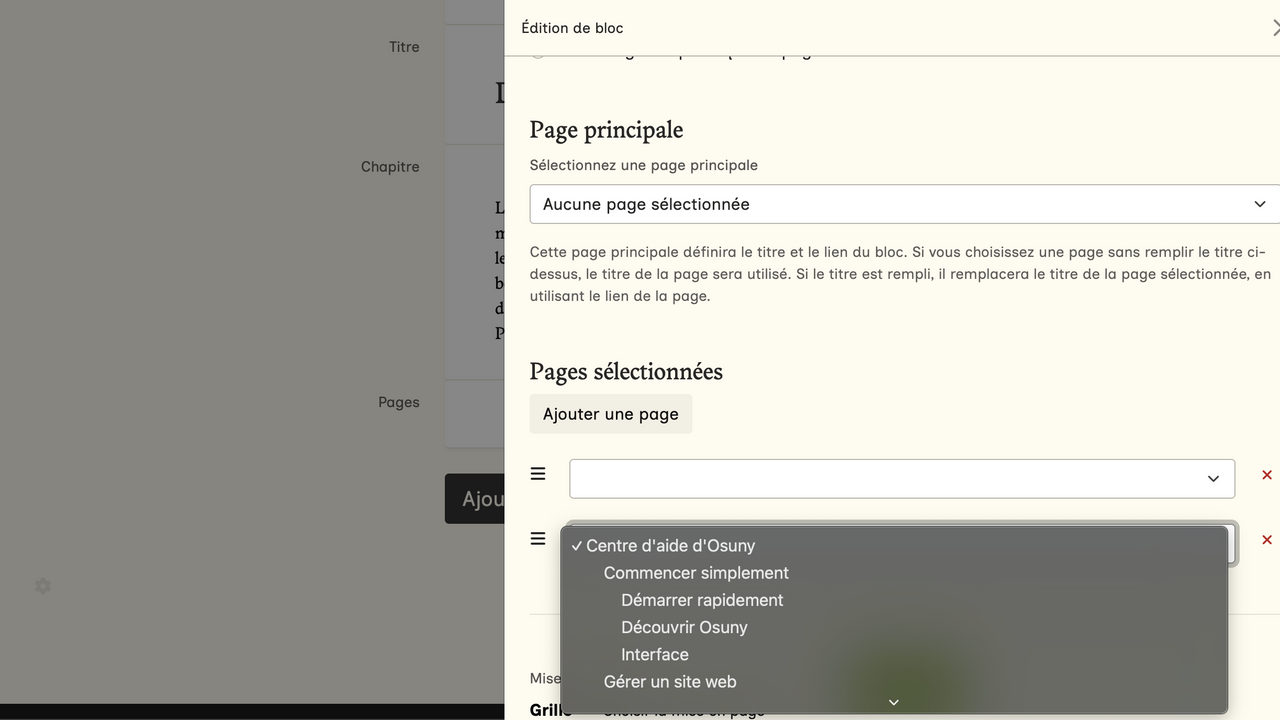This screenshot has height=720, width=1280.
Task: Remove the first selected page with red X
Action: pos(1266,476)
